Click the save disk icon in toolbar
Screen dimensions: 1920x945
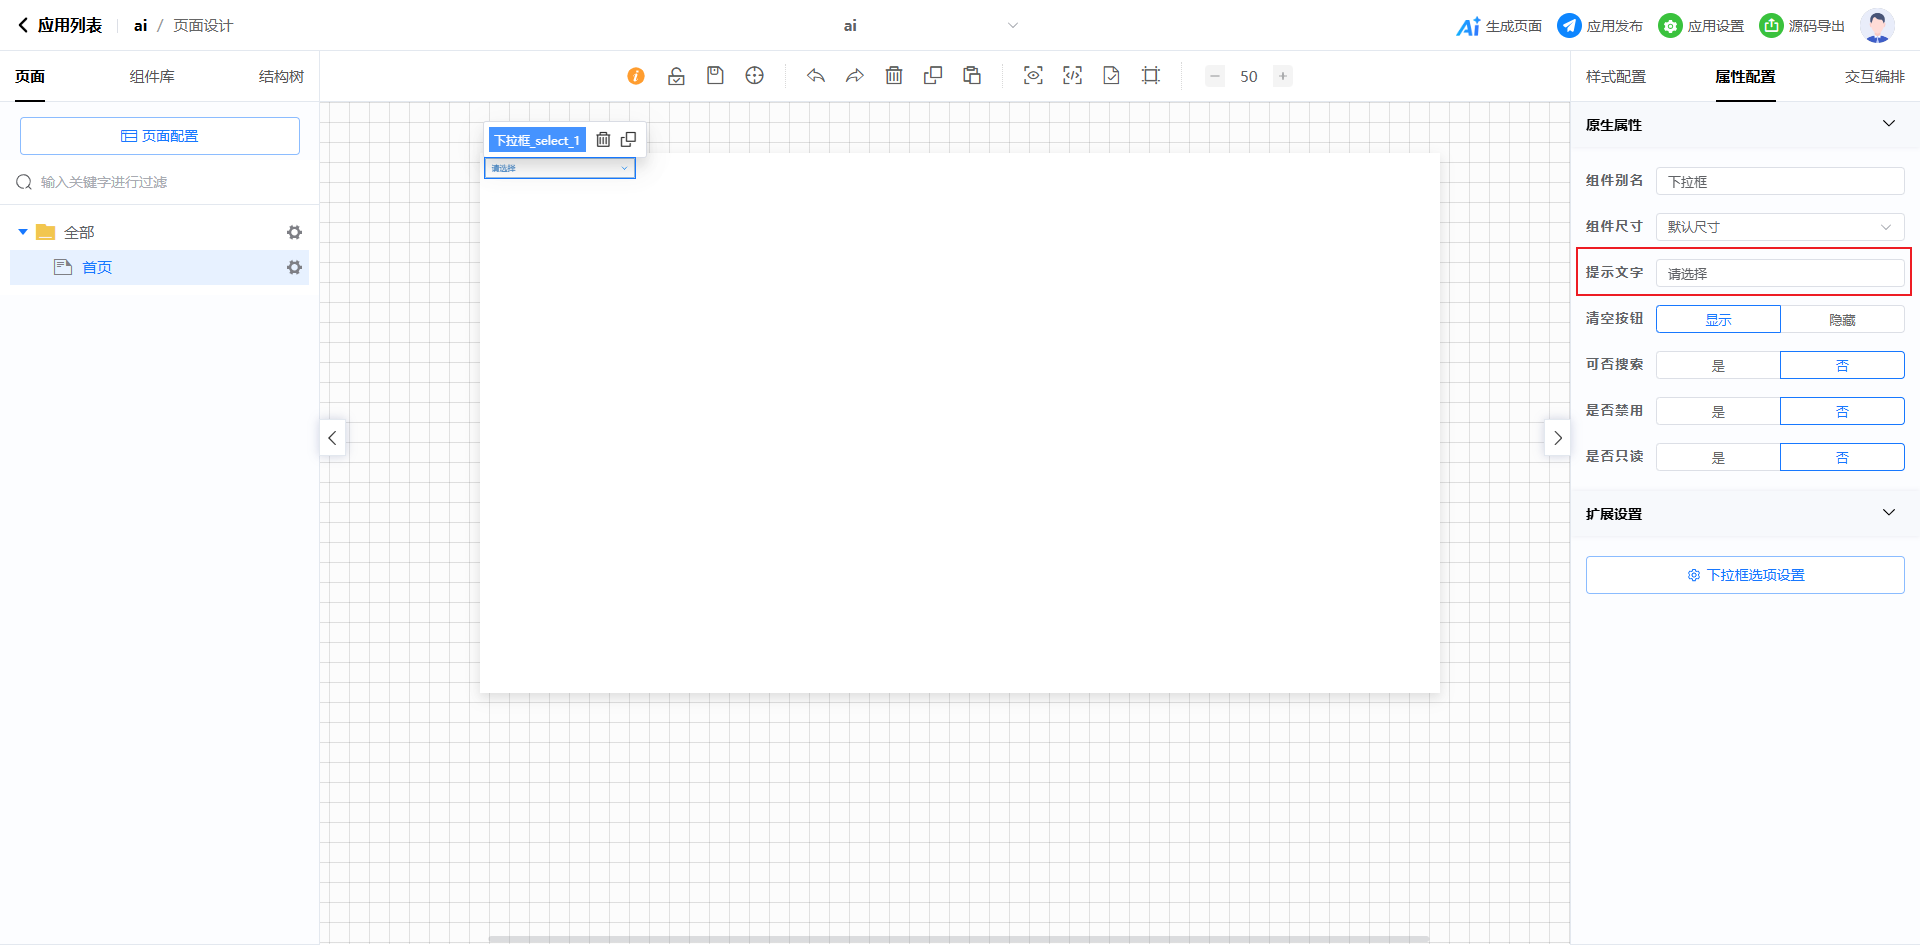click(x=715, y=76)
